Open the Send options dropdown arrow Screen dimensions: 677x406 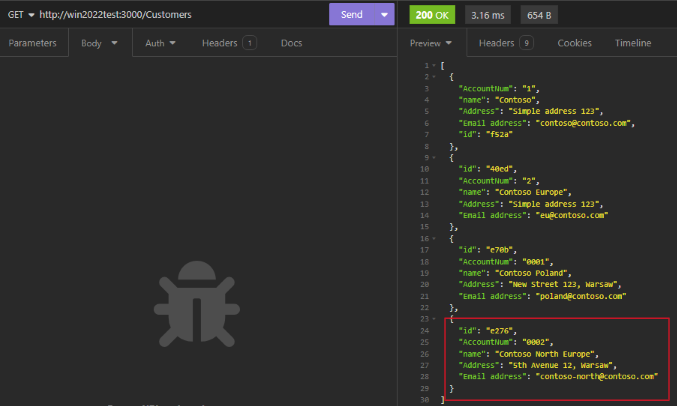pyautogui.click(x=385, y=15)
